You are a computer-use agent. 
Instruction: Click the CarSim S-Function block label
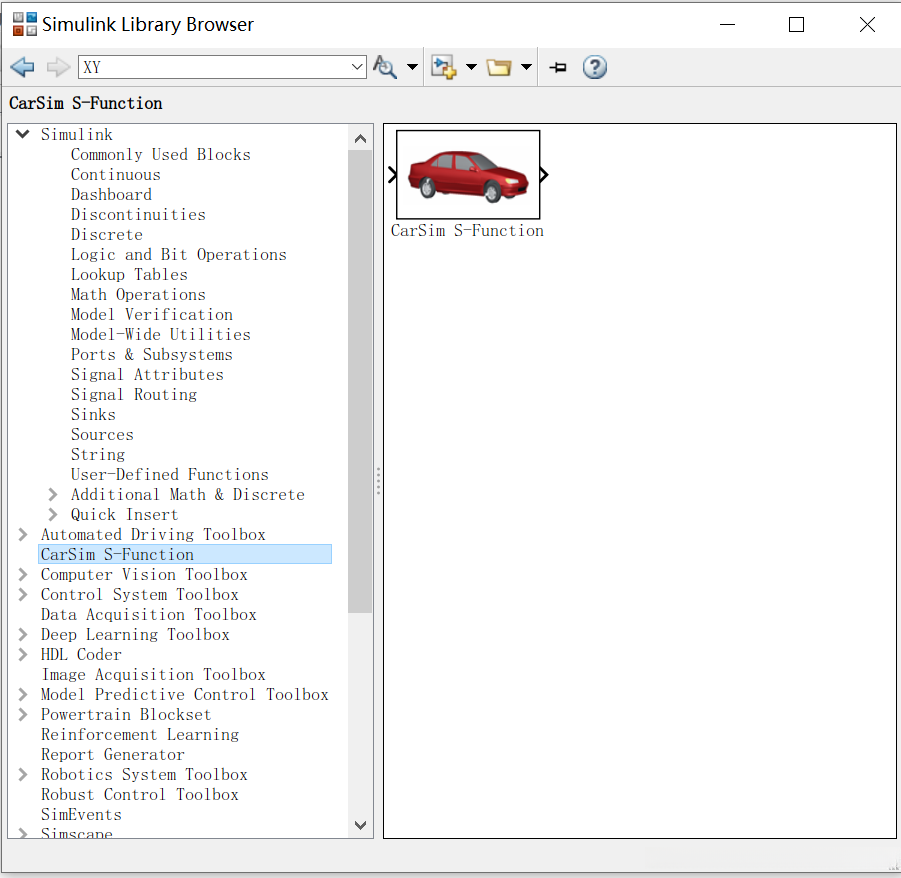point(467,231)
